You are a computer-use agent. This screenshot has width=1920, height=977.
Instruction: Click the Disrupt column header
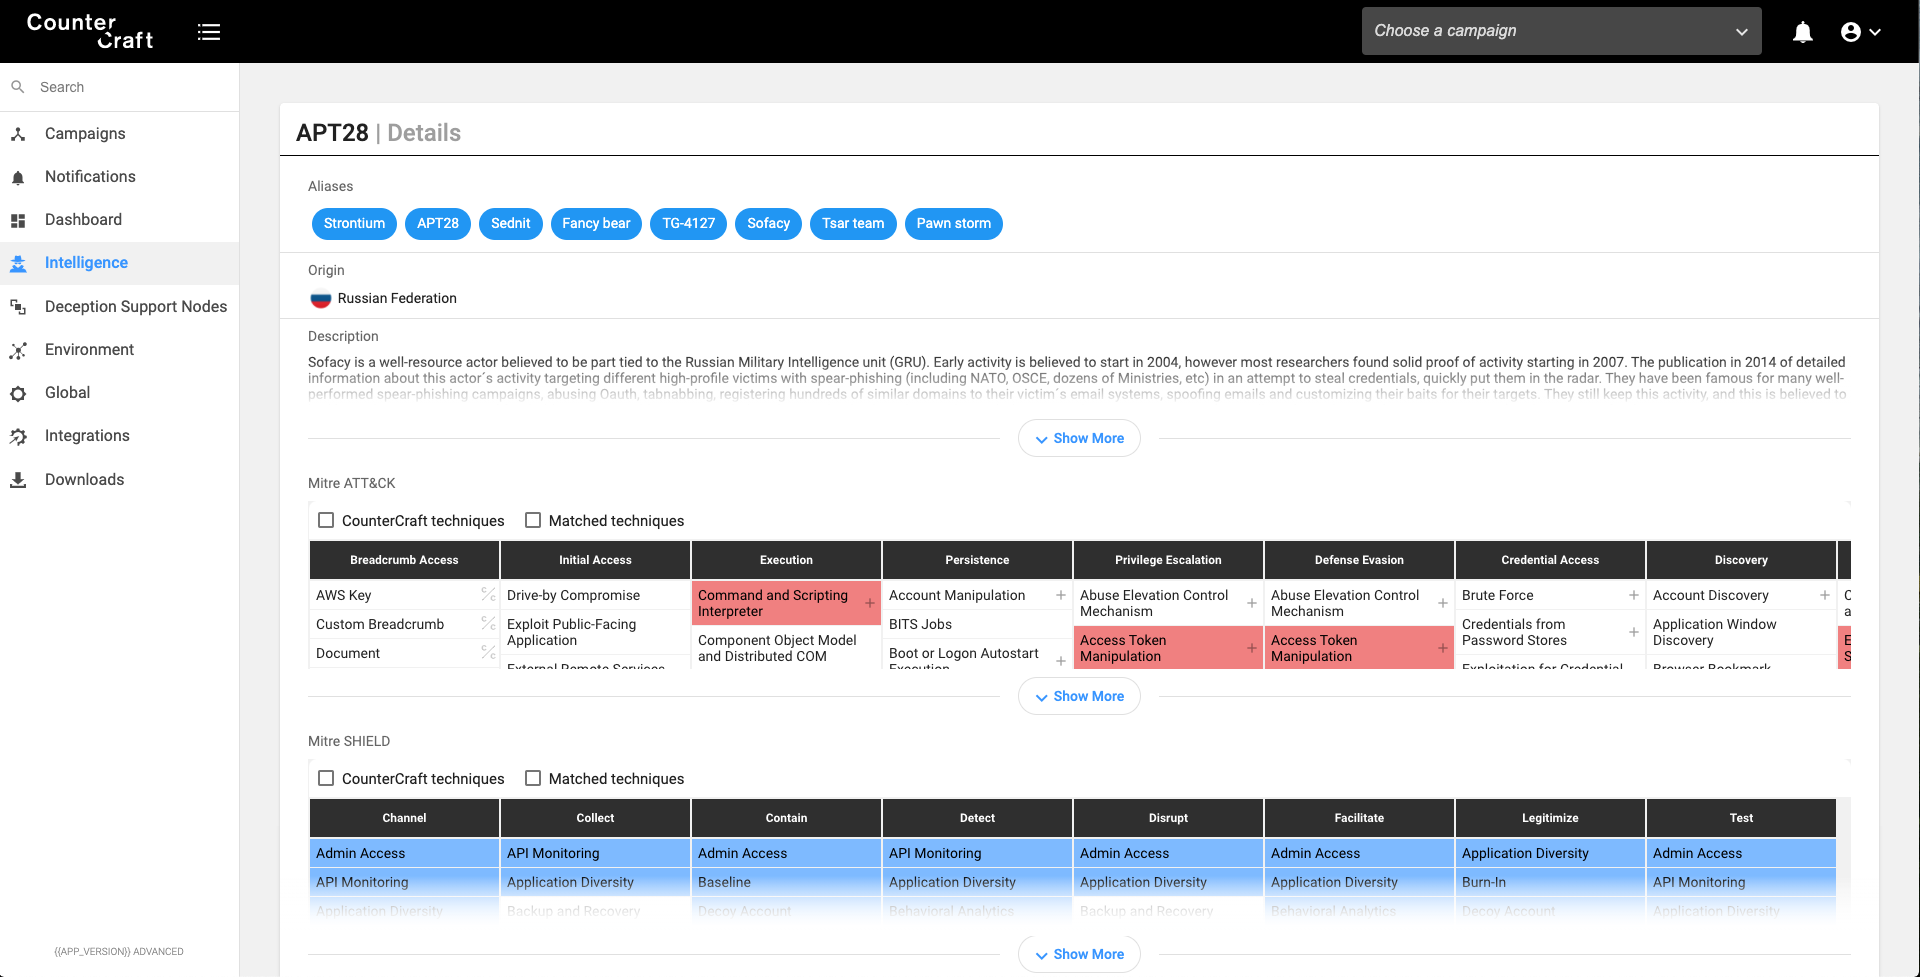(1168, 818)
